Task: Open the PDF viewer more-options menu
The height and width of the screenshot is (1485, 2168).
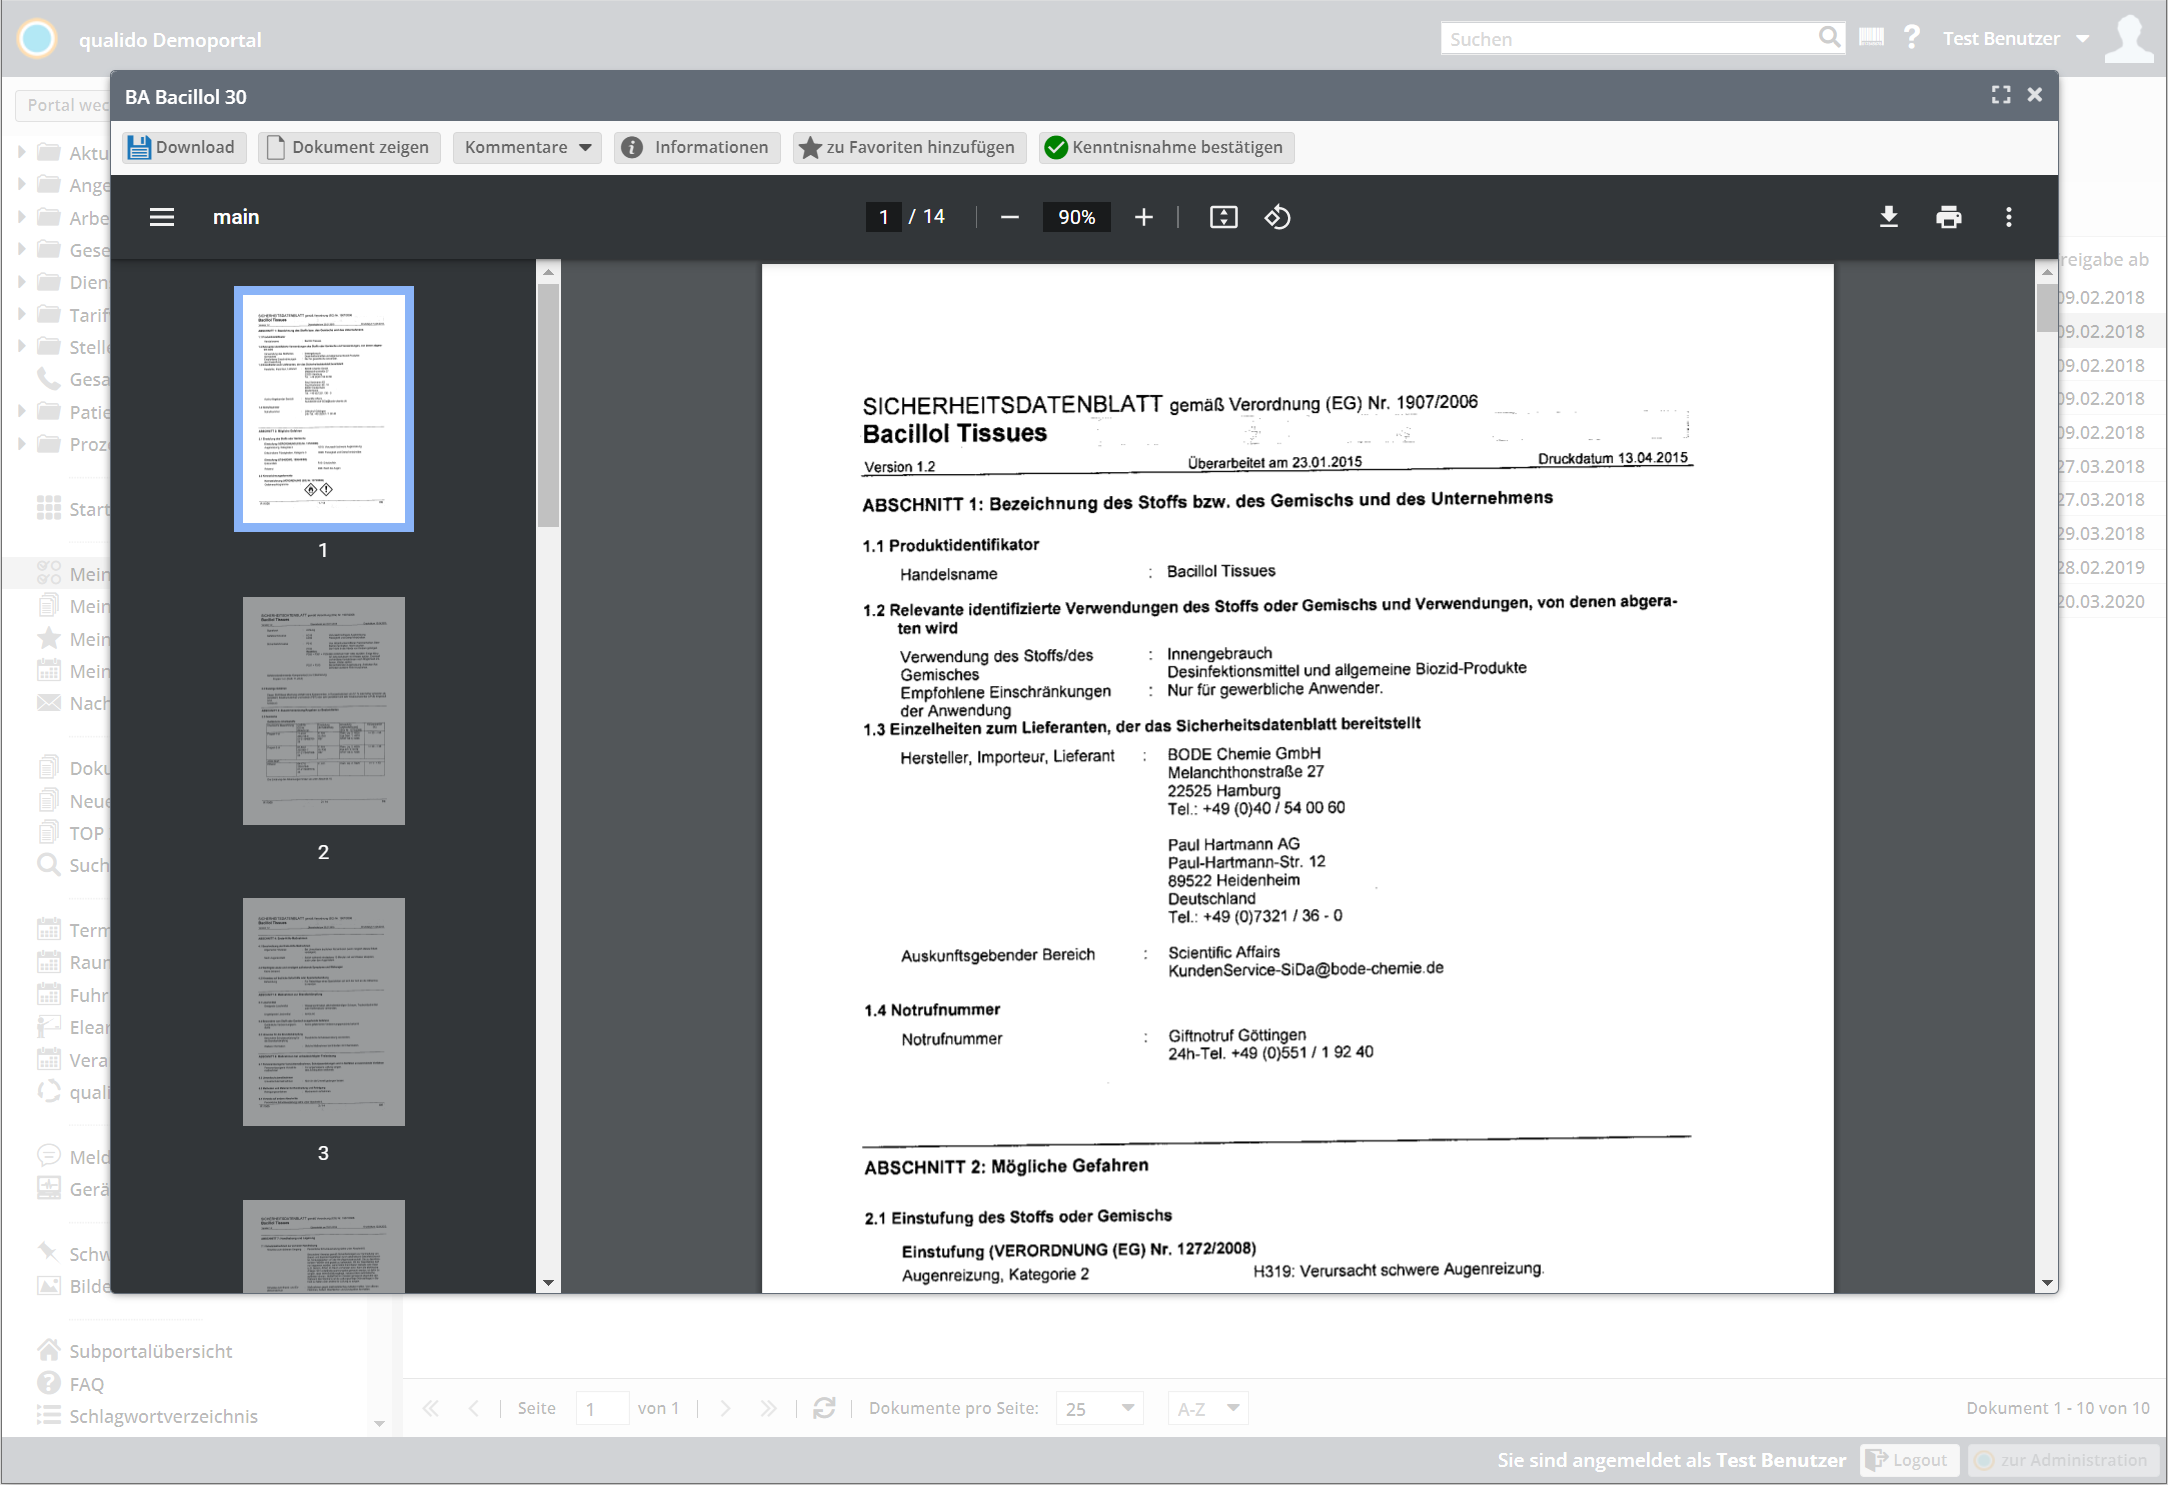Action: [x=2009, y=217]
